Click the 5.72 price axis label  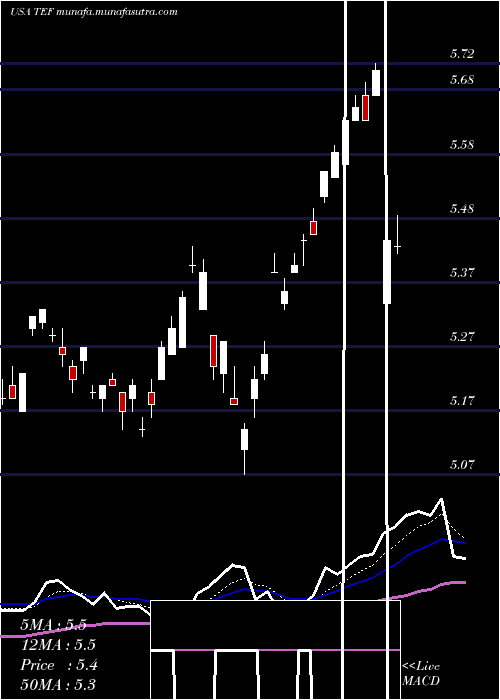462,54
